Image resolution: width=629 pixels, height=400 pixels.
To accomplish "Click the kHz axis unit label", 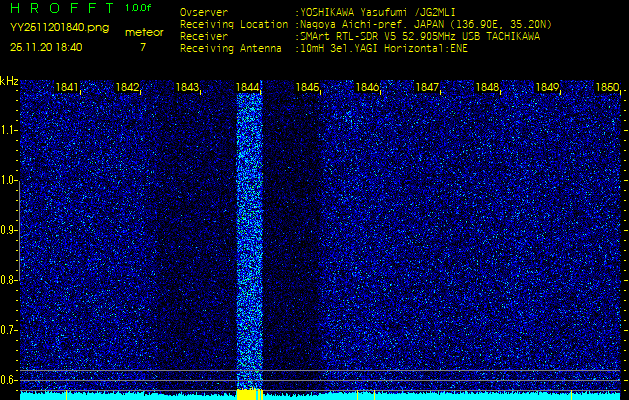I will click(9, 81).
